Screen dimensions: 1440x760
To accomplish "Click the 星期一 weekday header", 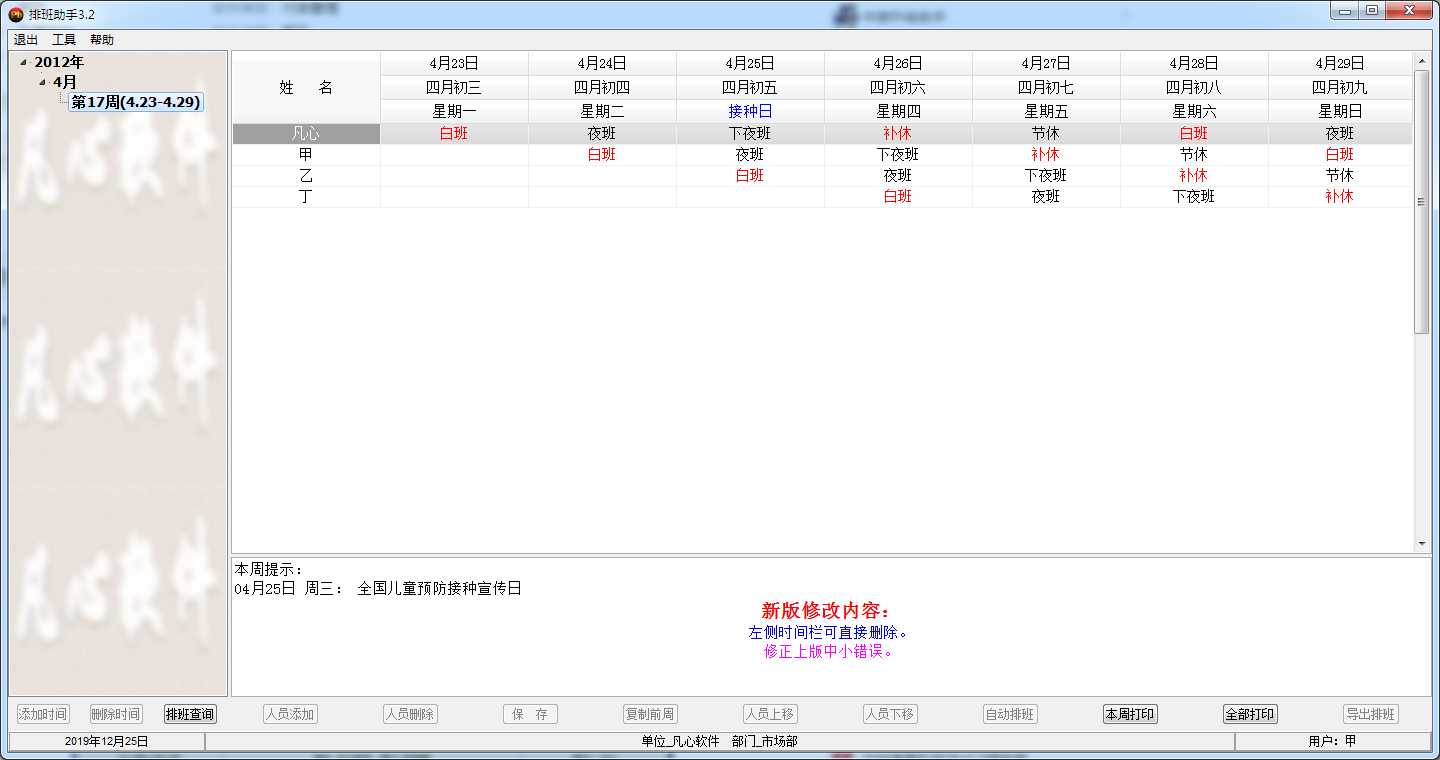I will point(454,111).
